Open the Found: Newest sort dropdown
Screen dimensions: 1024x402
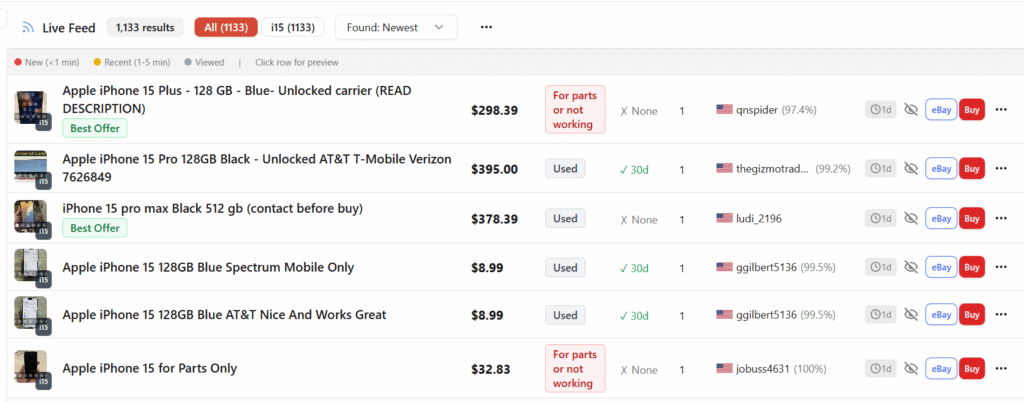click(x=396, y=27)
